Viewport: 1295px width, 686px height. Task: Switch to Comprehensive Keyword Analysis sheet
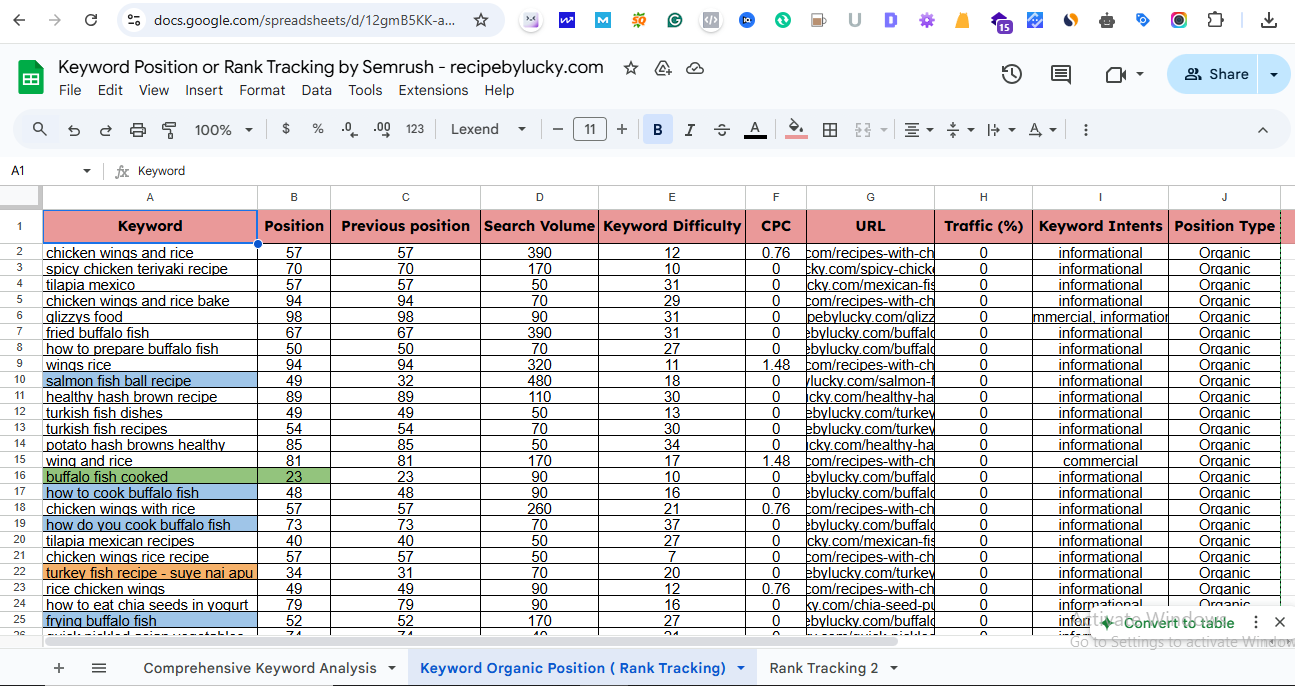(x=260, y=668)
